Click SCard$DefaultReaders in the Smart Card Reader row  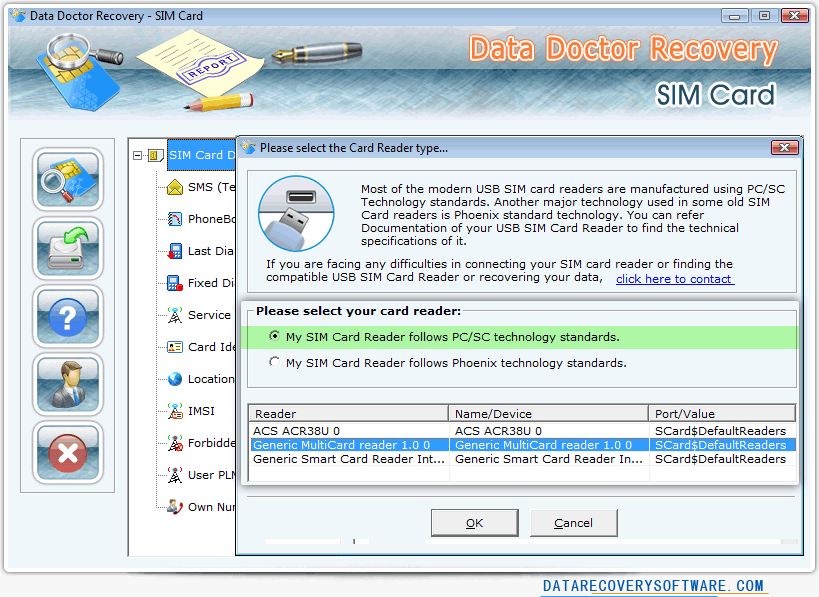(x=723, y=459)
